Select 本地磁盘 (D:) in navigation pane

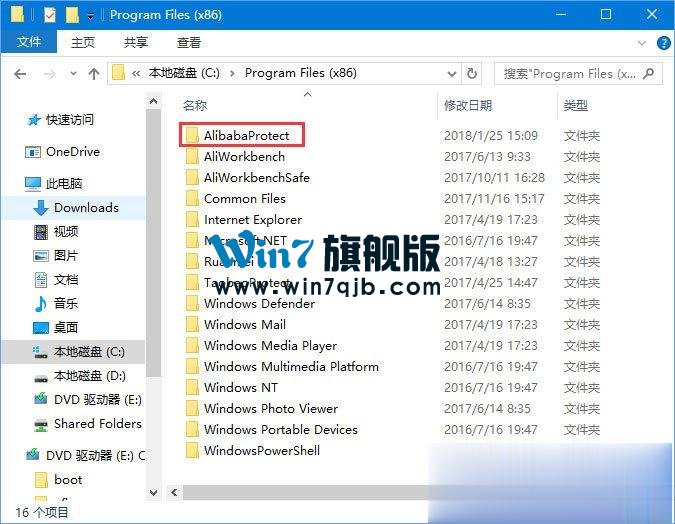(x=90, y=376)
